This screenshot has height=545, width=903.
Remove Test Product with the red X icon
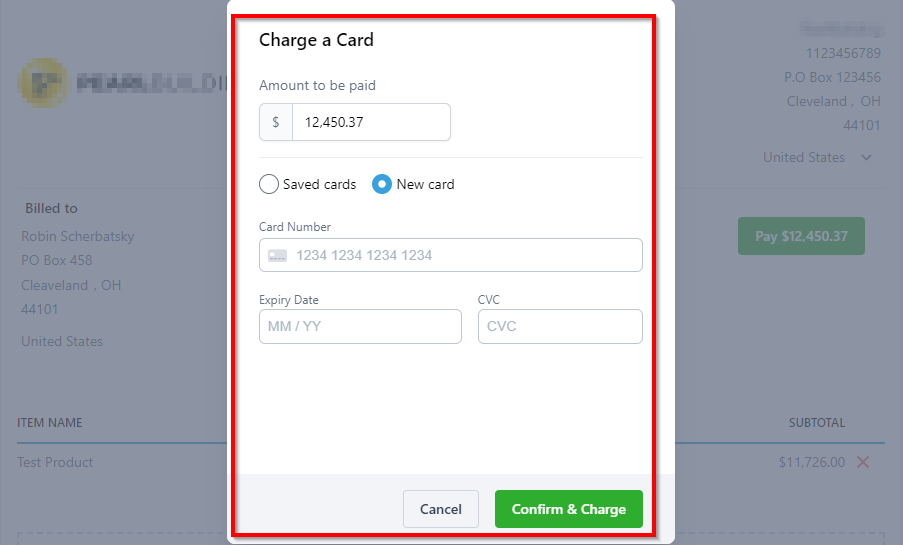coord(863,462)
